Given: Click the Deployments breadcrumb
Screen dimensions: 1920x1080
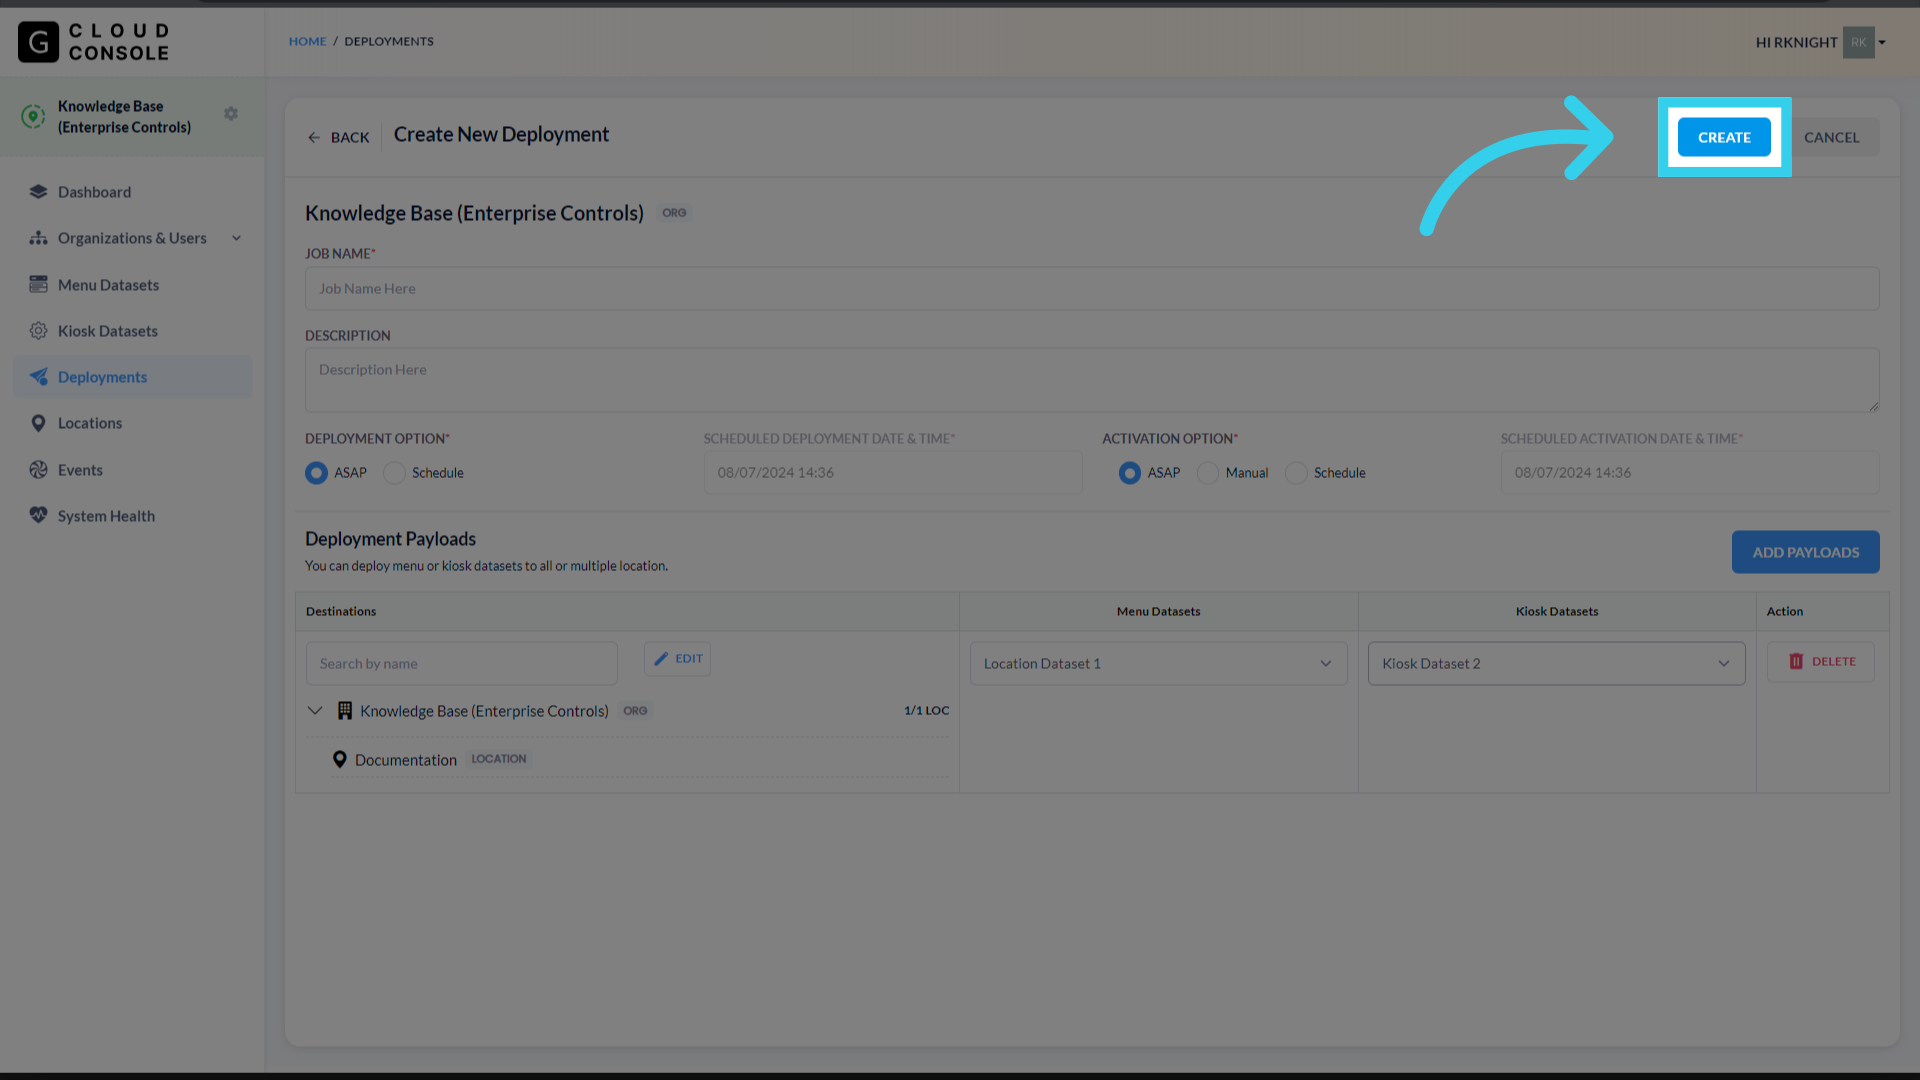Looking at the screenshot, I should click(x=389, y=41).
